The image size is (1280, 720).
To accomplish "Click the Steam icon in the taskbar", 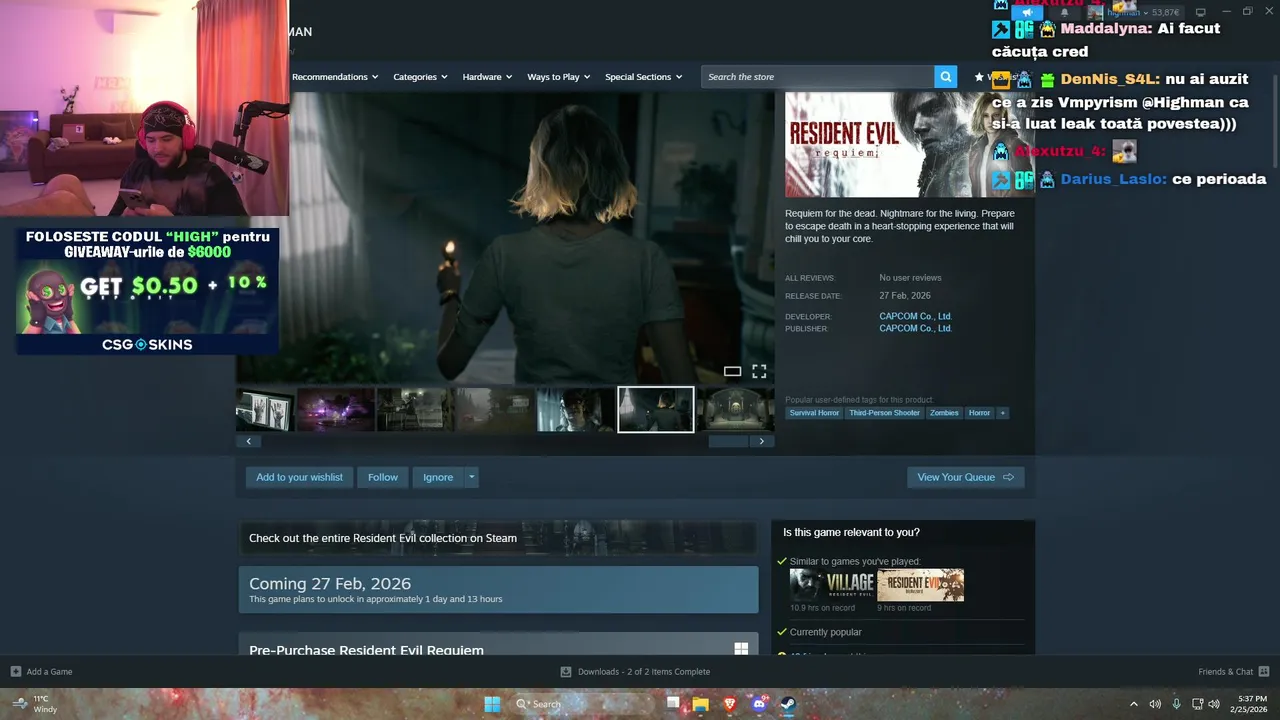I will tap(787, 704).
